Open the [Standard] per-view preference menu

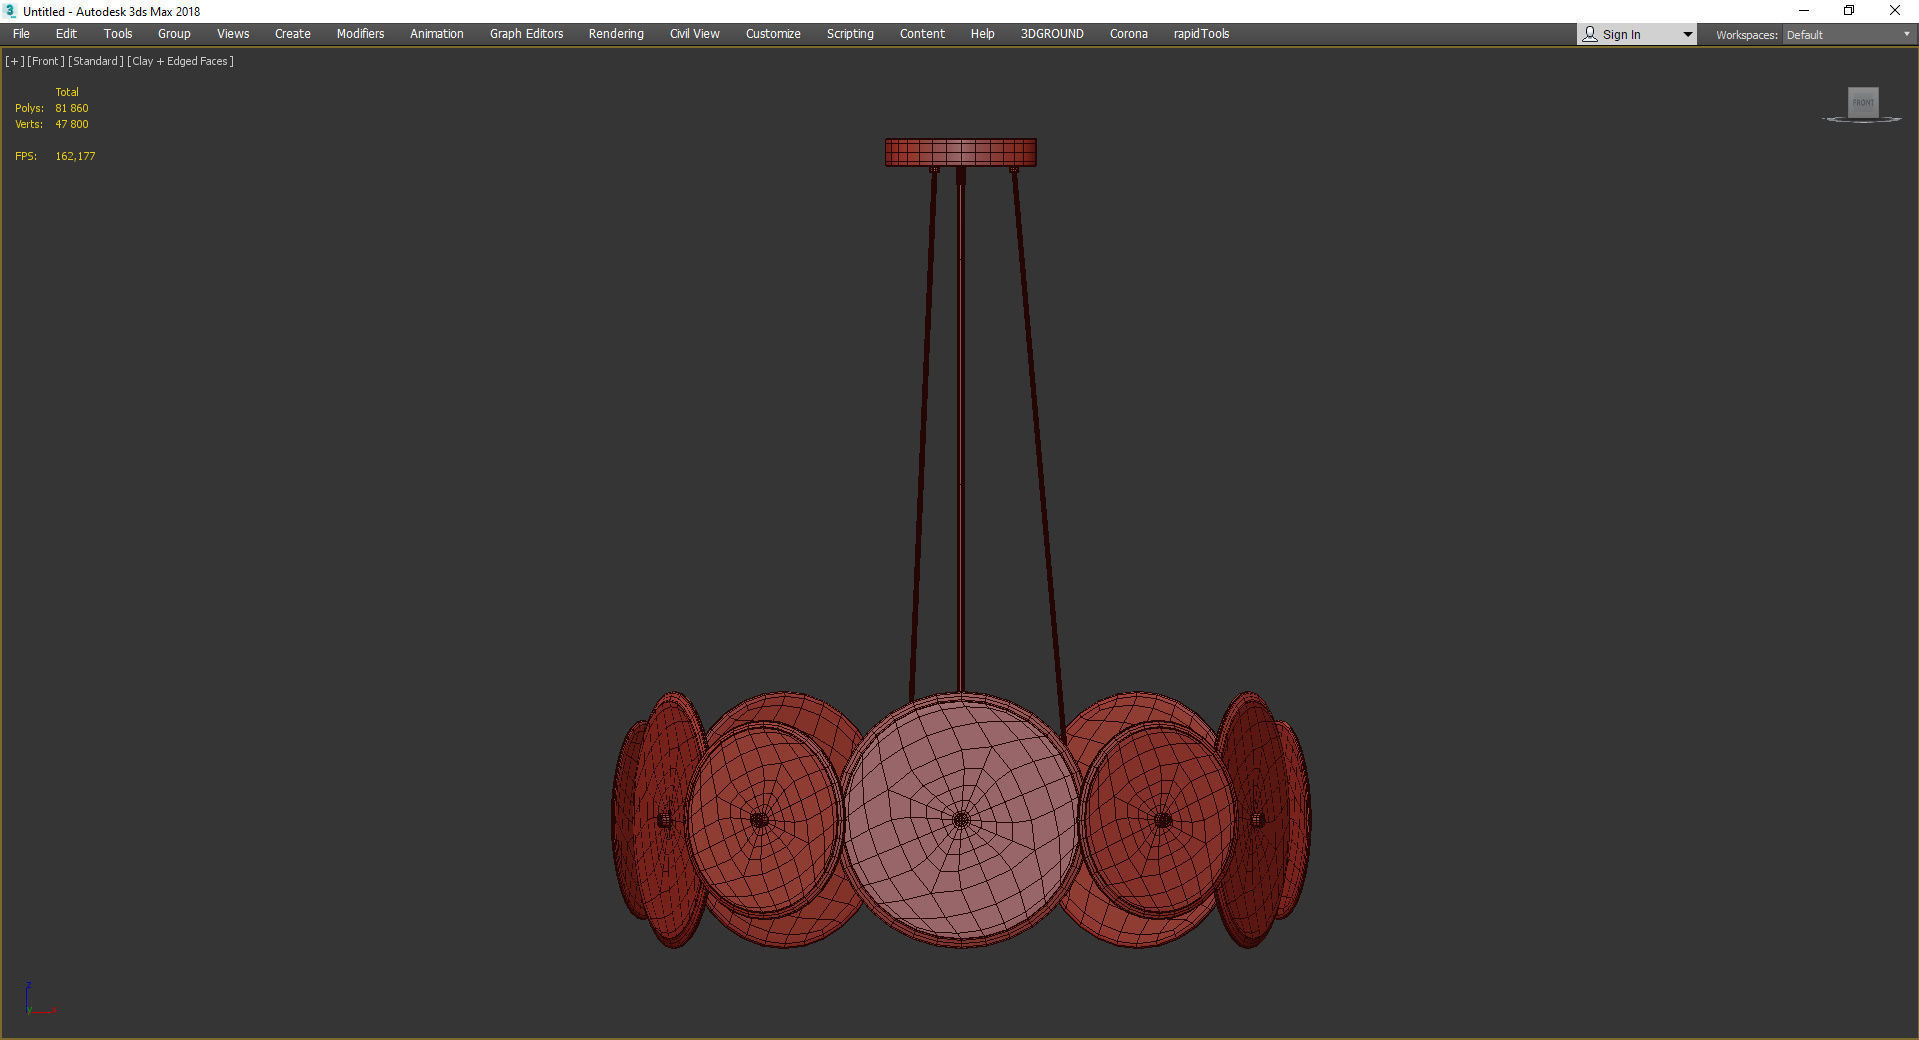[x=96, y=61]
